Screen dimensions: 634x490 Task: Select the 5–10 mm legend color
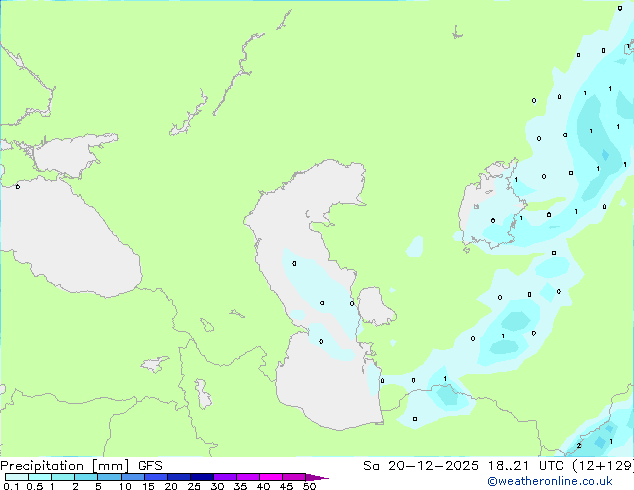tap(109, 477)
